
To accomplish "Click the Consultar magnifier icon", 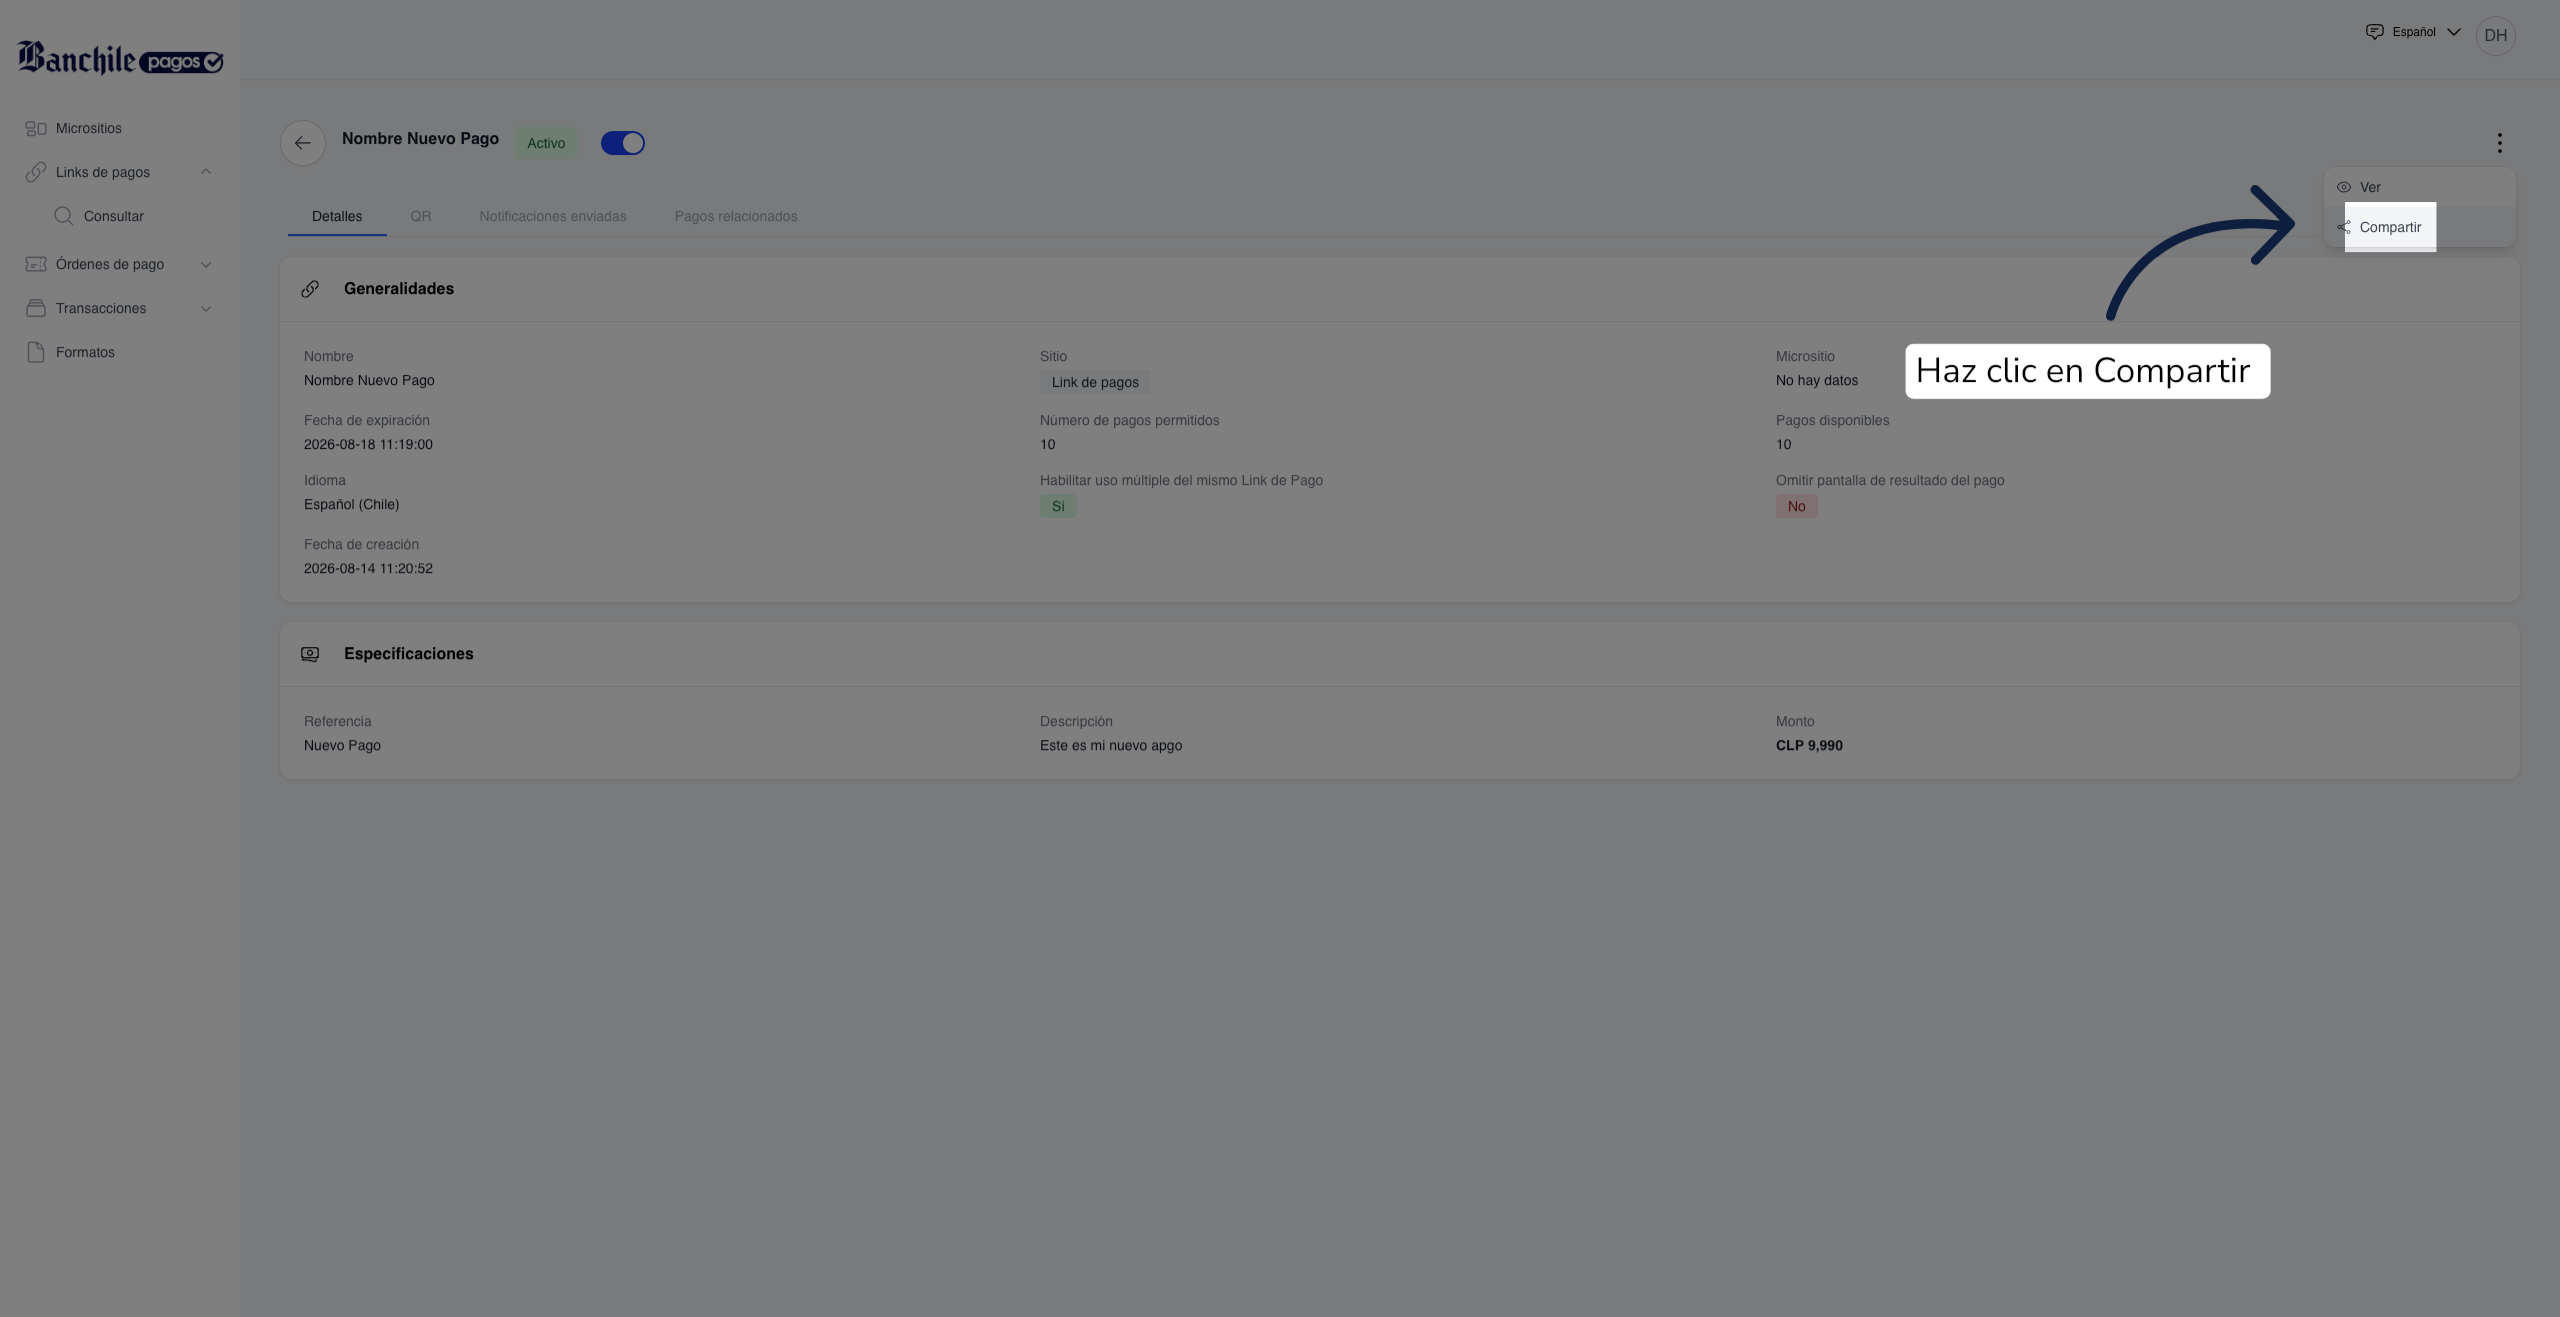I will pos(64,216).
